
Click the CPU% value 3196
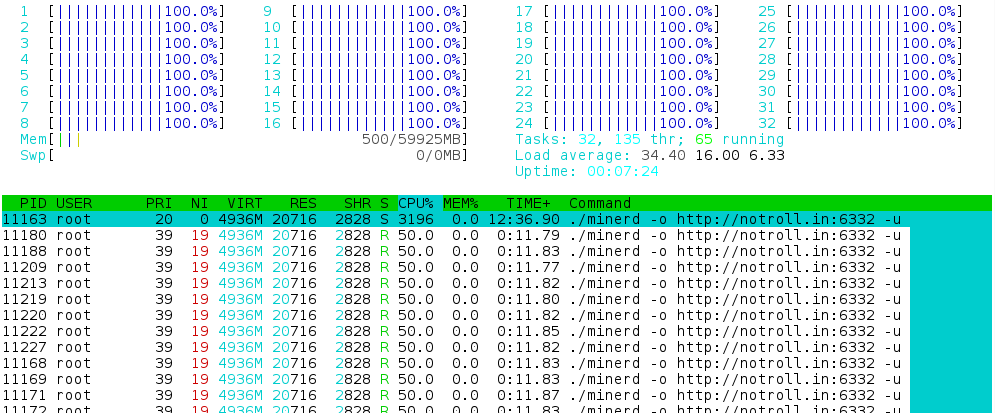tap(416, 220)
